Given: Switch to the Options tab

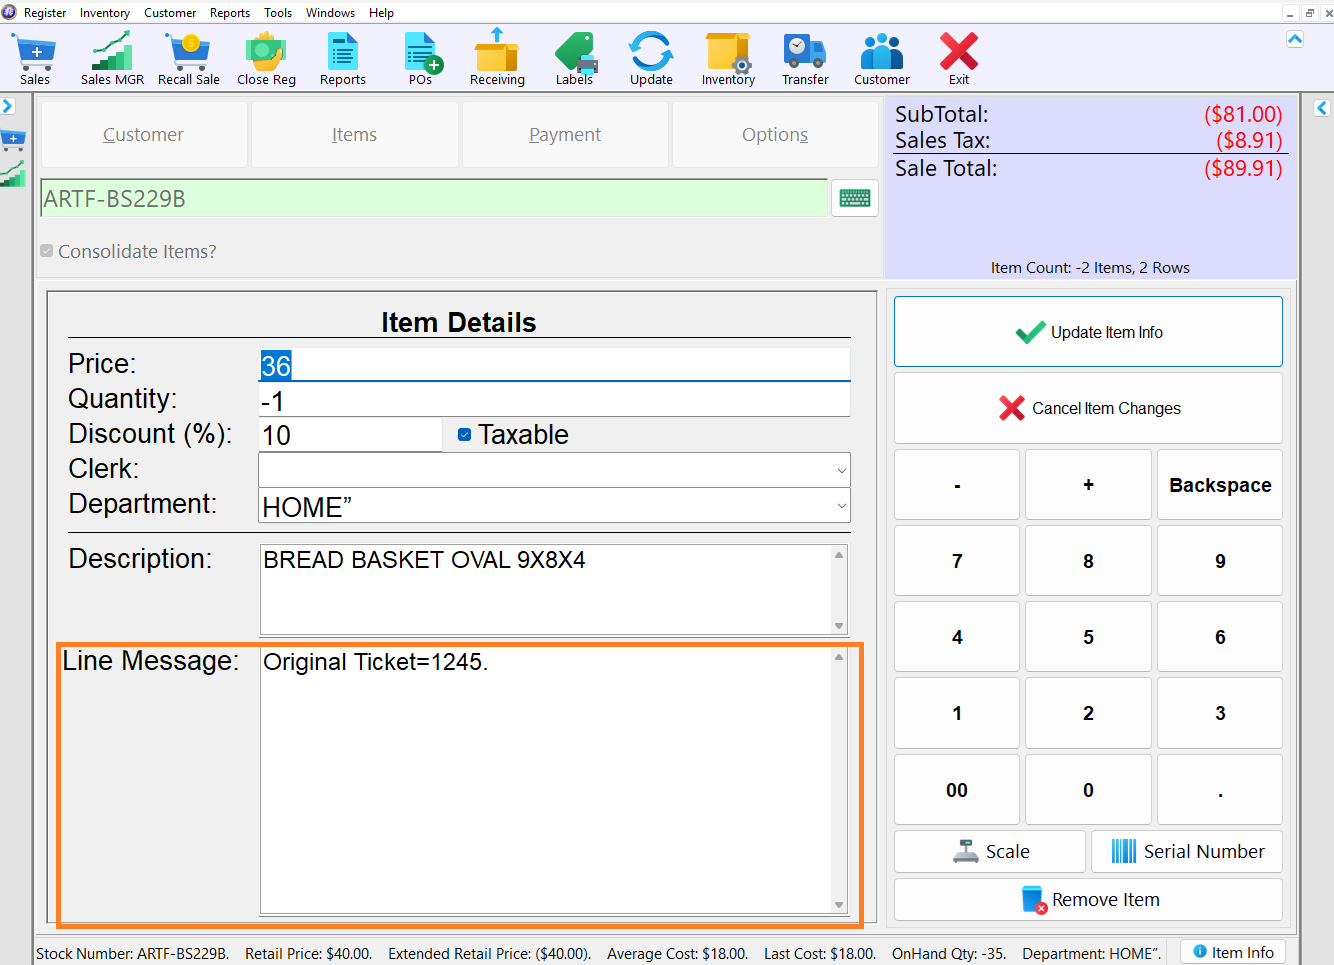Looking at the screenshot, I should pos(775,134).
